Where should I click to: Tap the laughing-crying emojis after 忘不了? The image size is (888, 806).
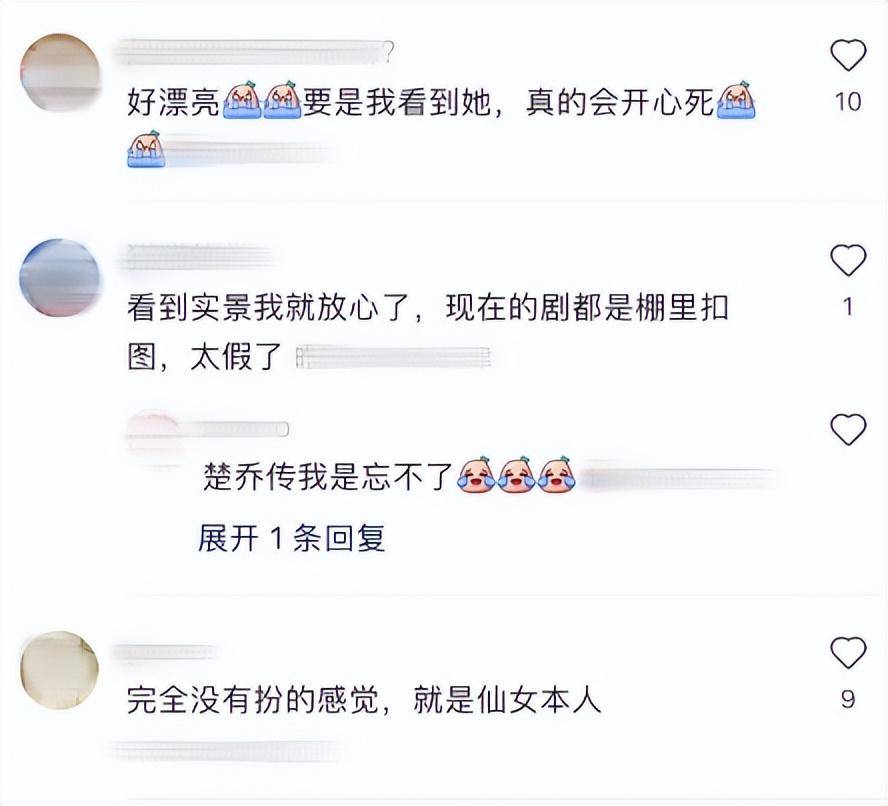(x=516, y=475)
